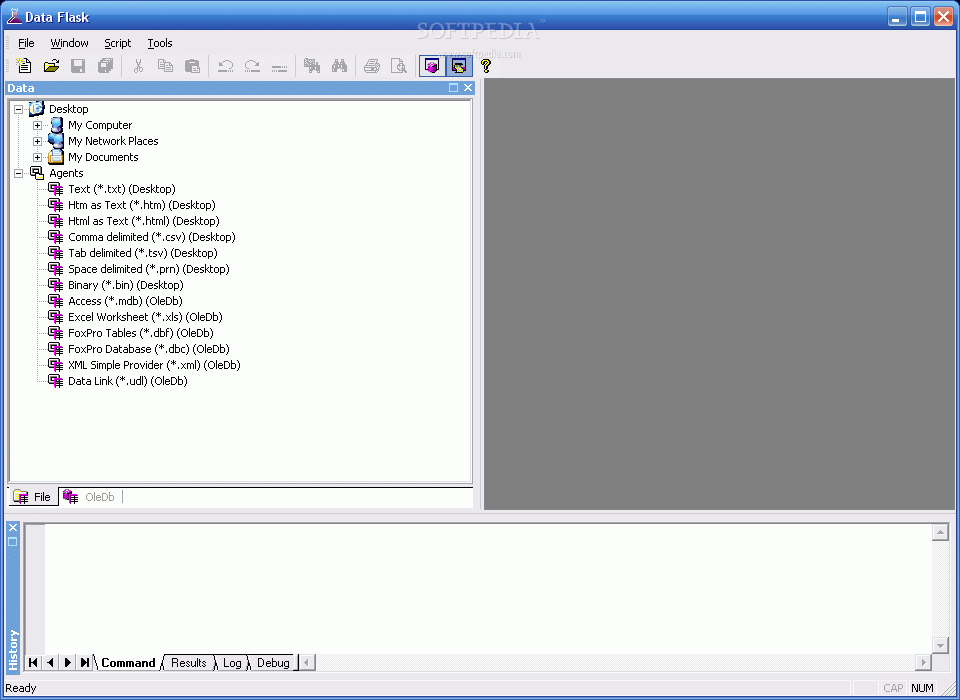Image resolution: width=960 pixels, height=700 pixels.
Task: Maximize the History panel
Action: tap(13, 541)
